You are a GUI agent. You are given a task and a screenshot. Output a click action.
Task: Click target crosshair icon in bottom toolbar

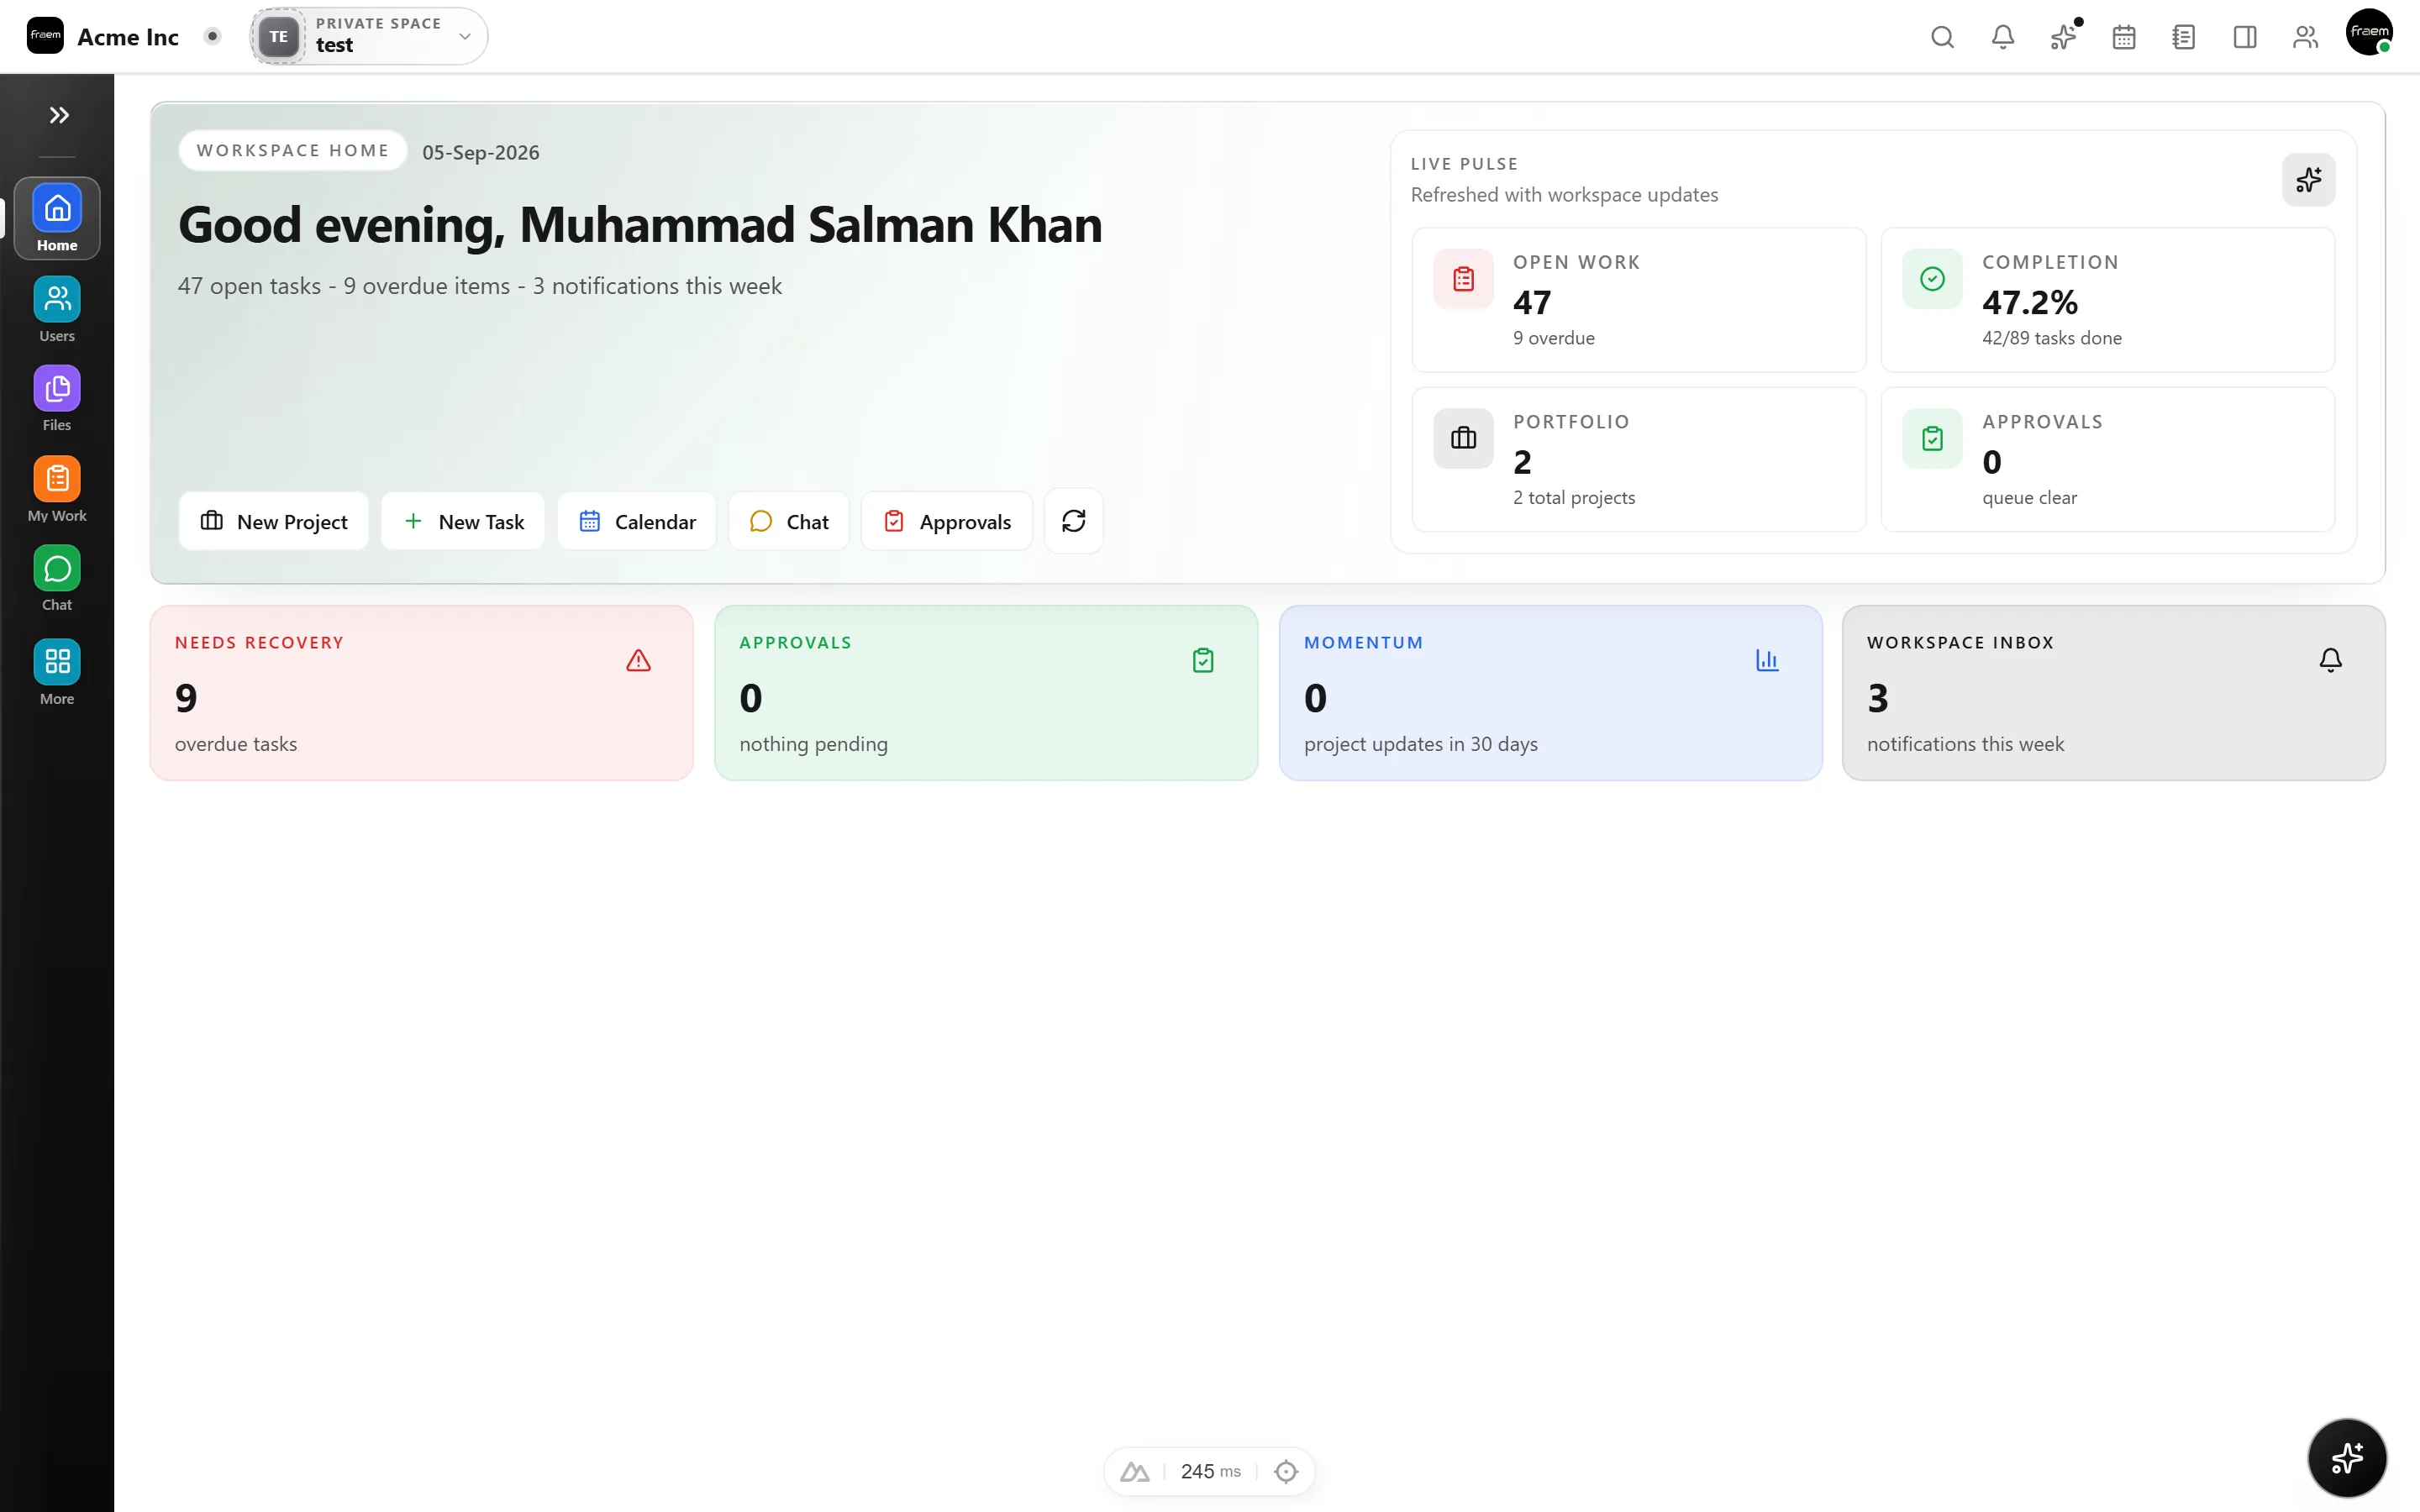(1286, 1471)
